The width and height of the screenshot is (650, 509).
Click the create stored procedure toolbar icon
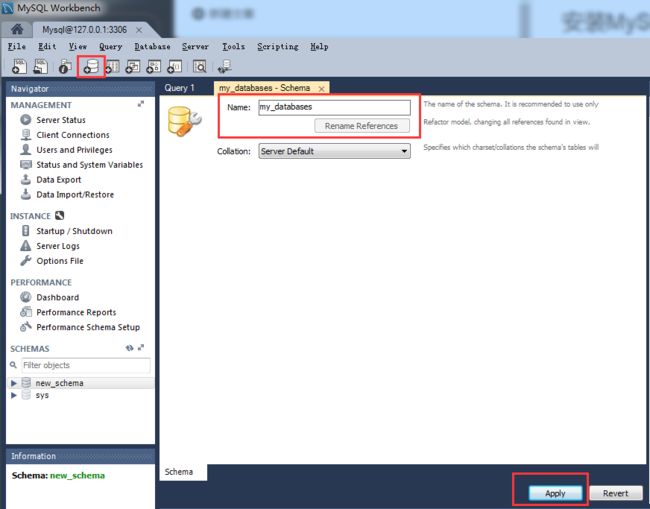[153, 66]
